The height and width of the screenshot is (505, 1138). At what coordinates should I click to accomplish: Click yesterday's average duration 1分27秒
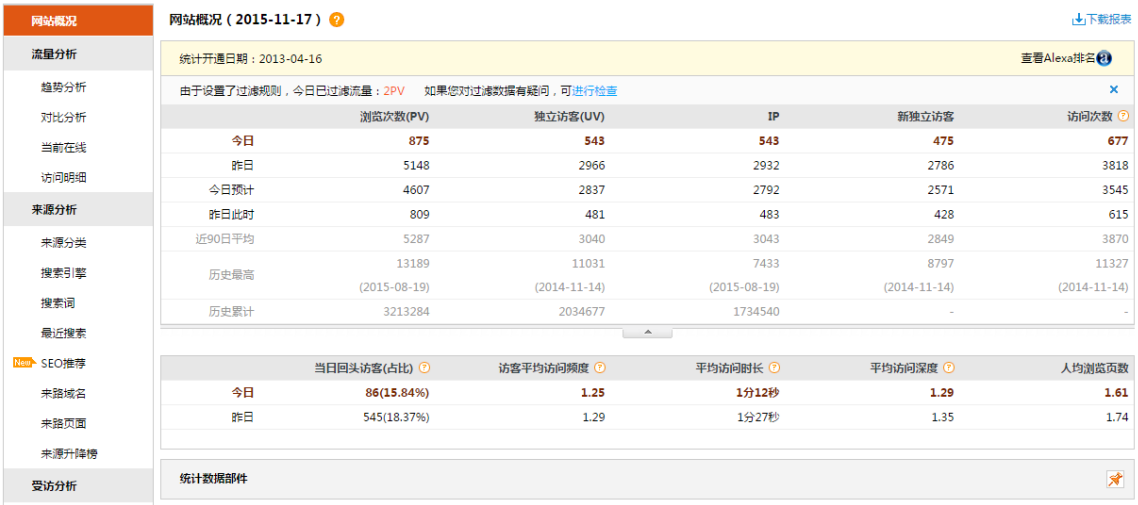click(x=758, y=417)
